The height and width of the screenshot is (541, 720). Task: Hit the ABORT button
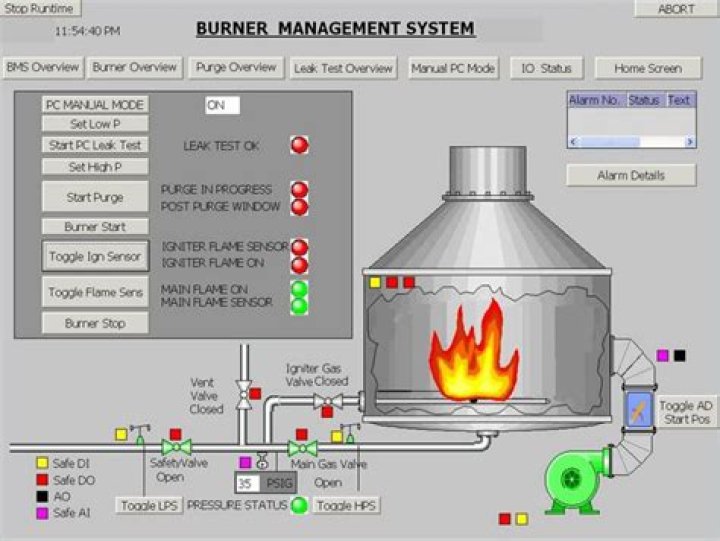tap(676, 8)
